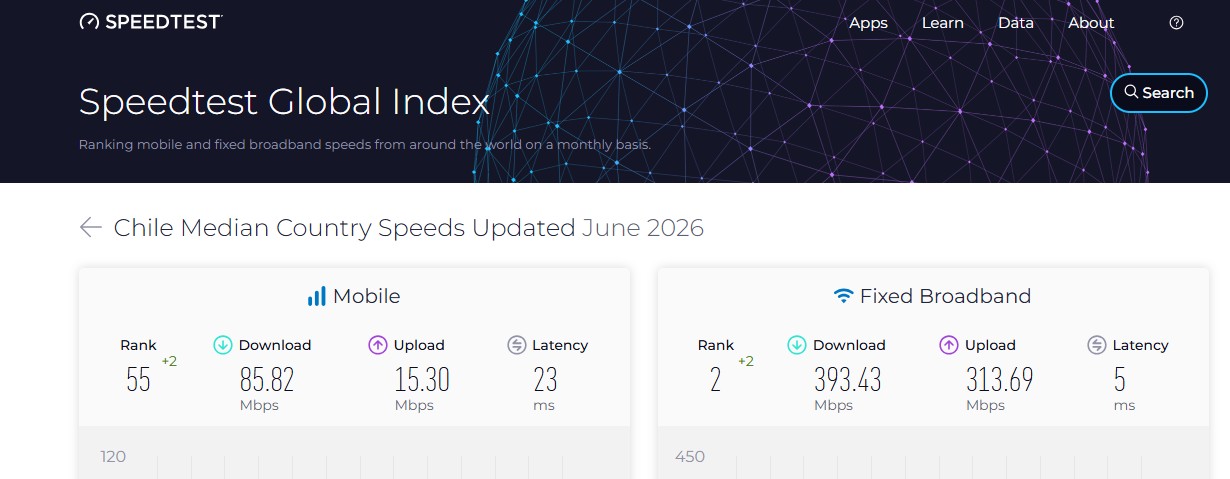This screenshot has width=1230, height=479.
Task: Select Fixed Broadband upload speed 313.69
Action: (999, 380)
